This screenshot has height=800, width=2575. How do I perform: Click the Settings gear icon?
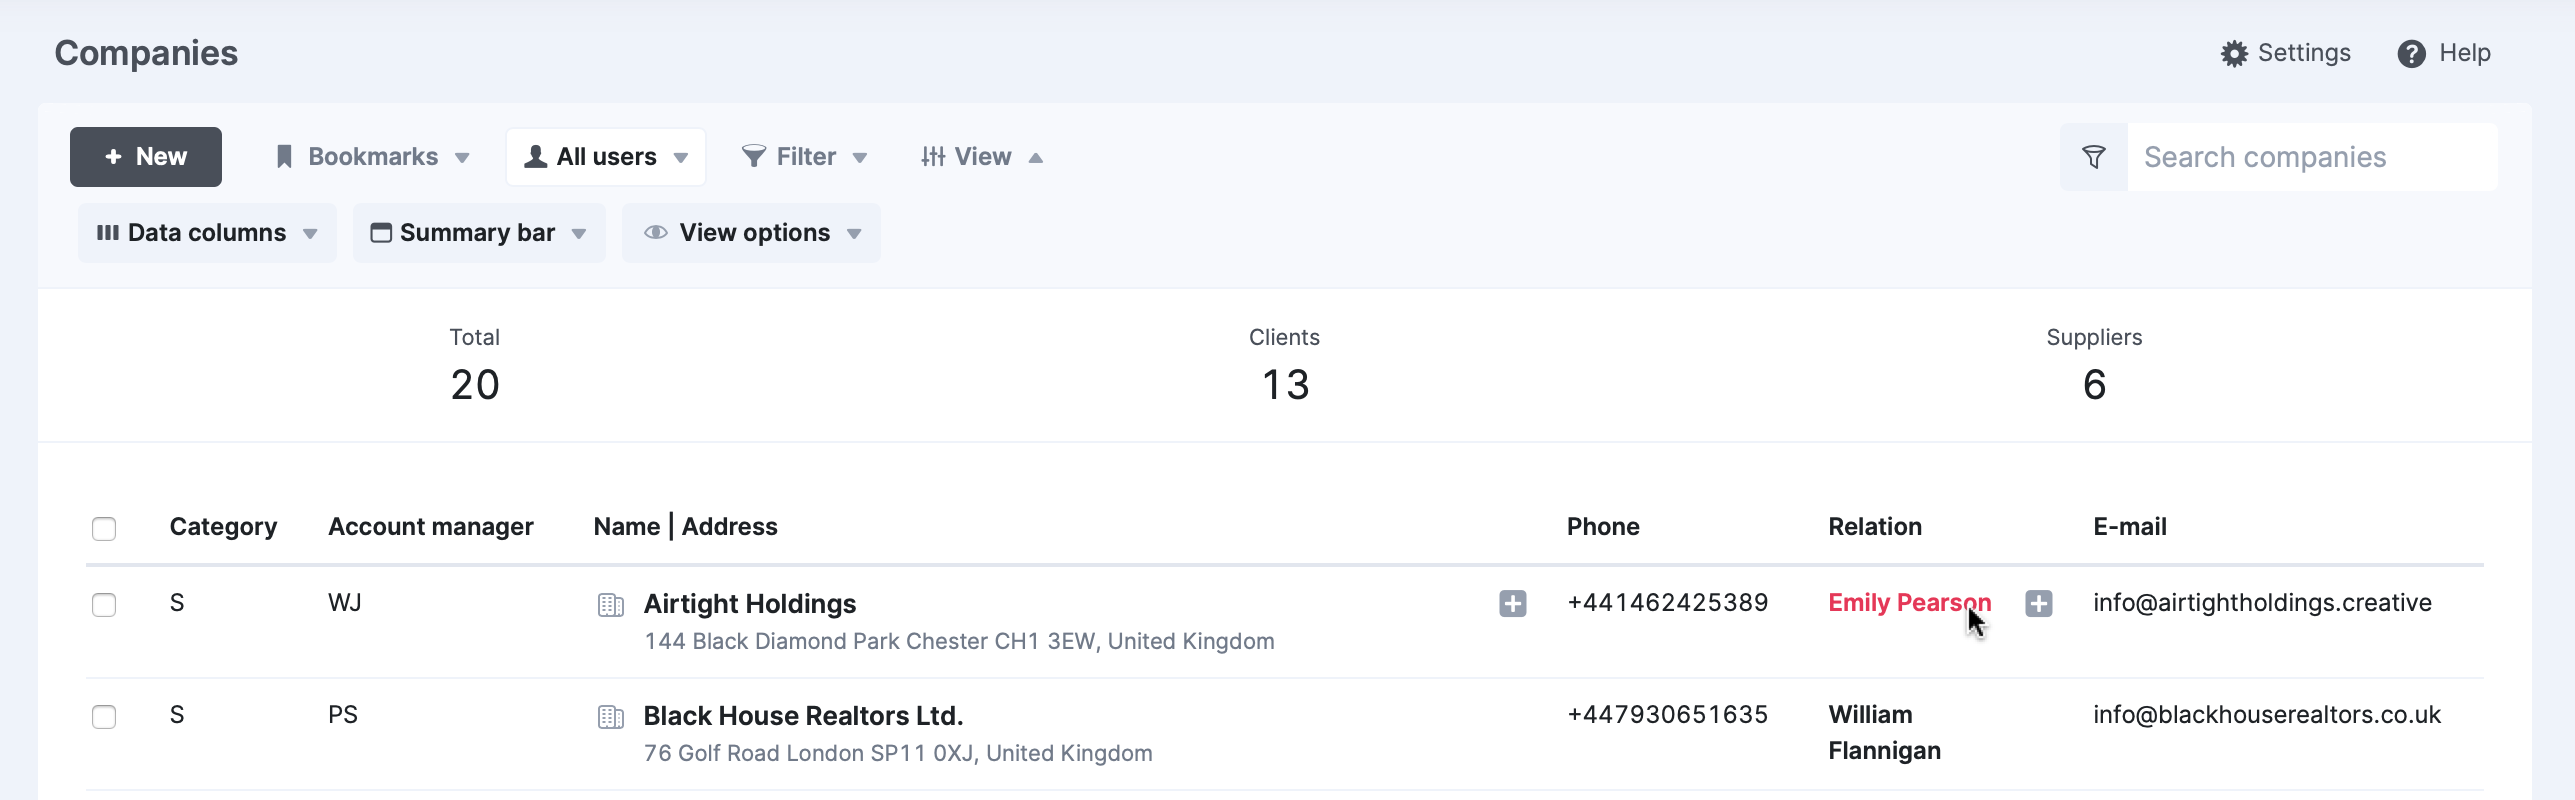pyautogui.click(x=2234, y=54)
